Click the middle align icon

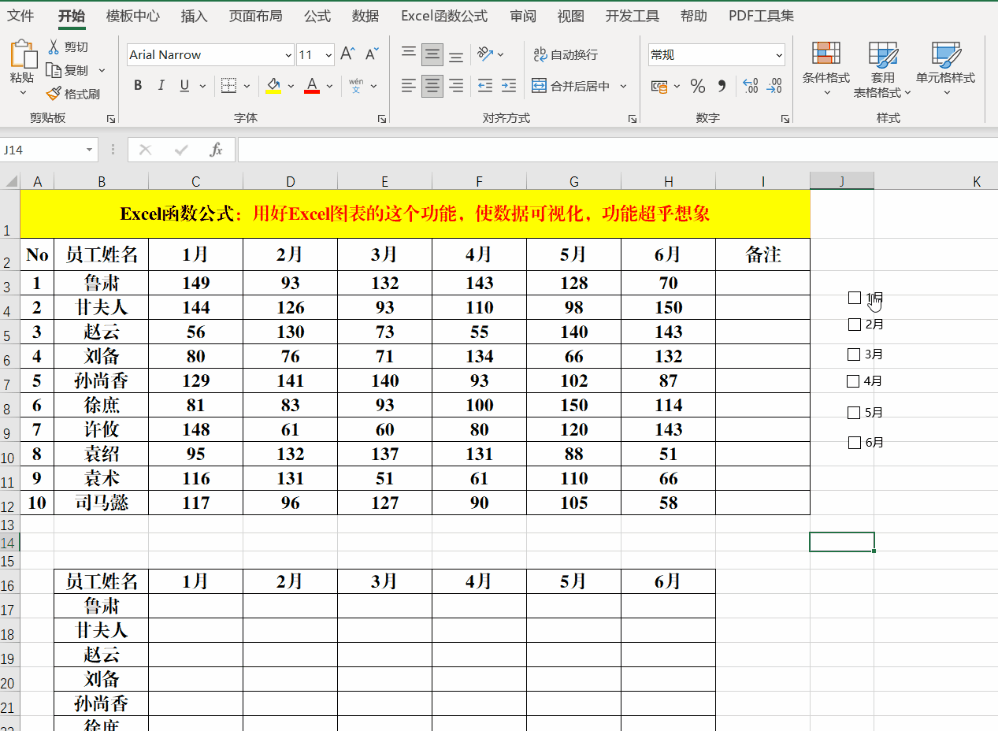tap(432, 54)
